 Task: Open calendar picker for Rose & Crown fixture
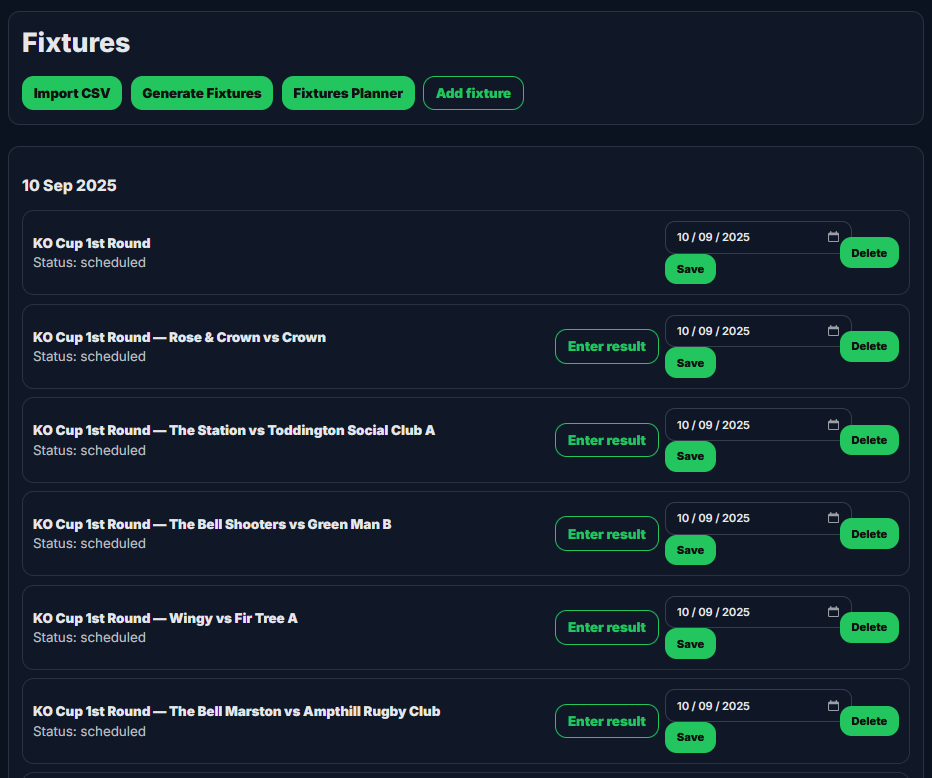(x=833, y=331)
